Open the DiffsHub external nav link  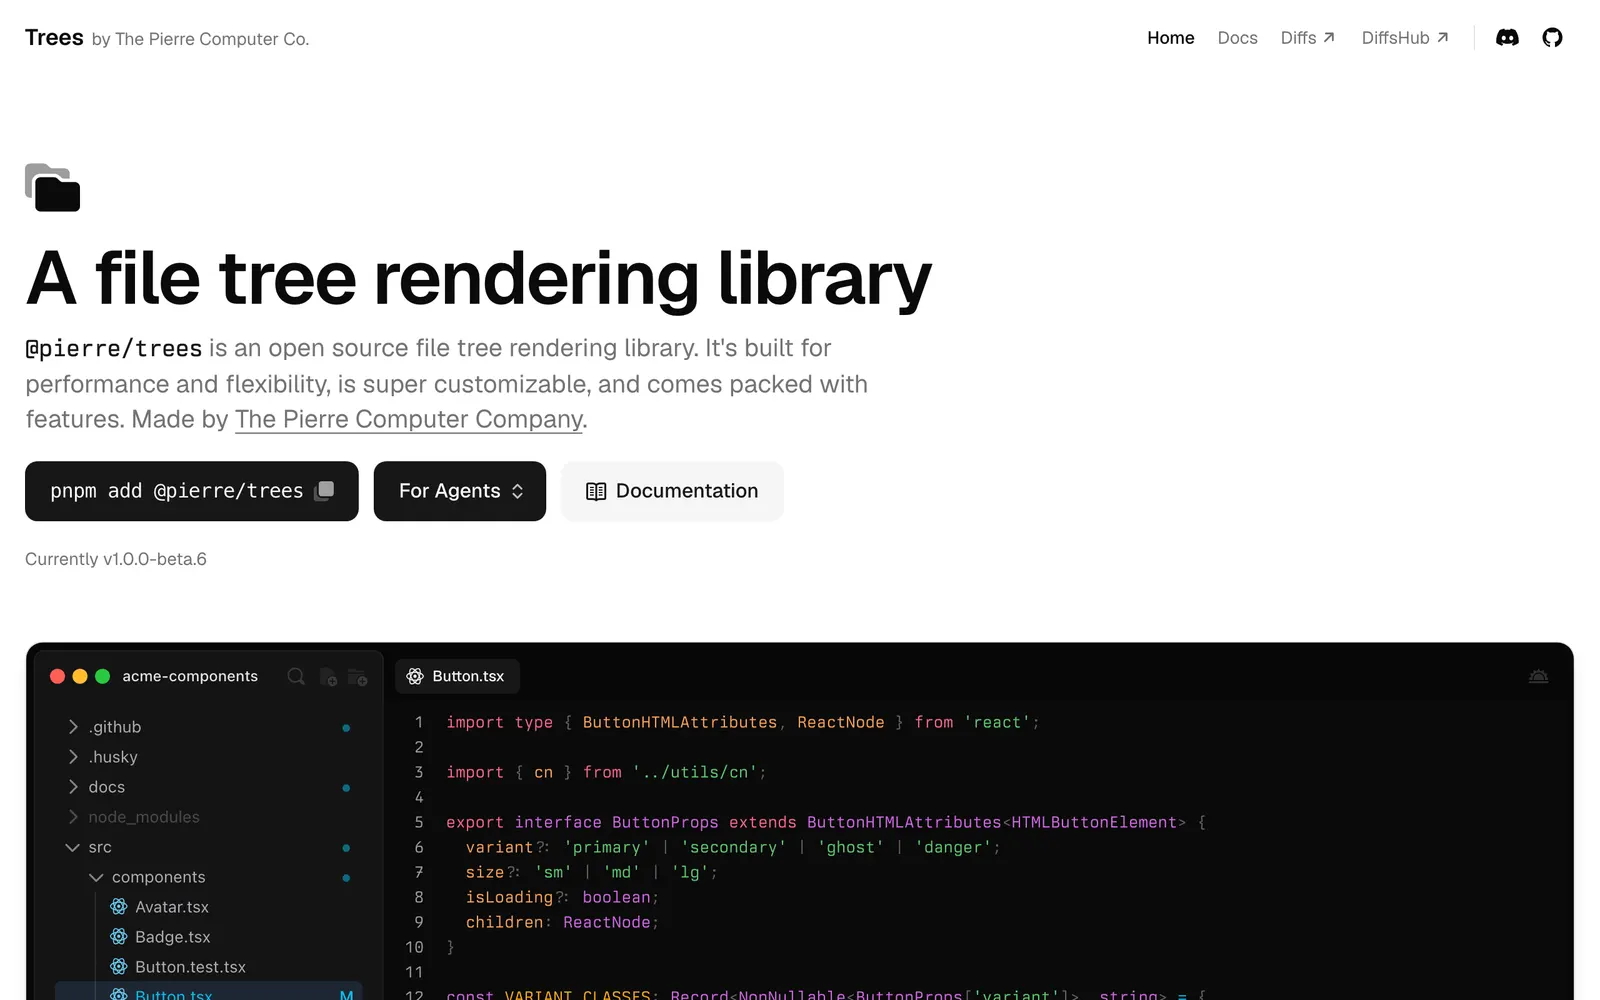[1405, 38]
